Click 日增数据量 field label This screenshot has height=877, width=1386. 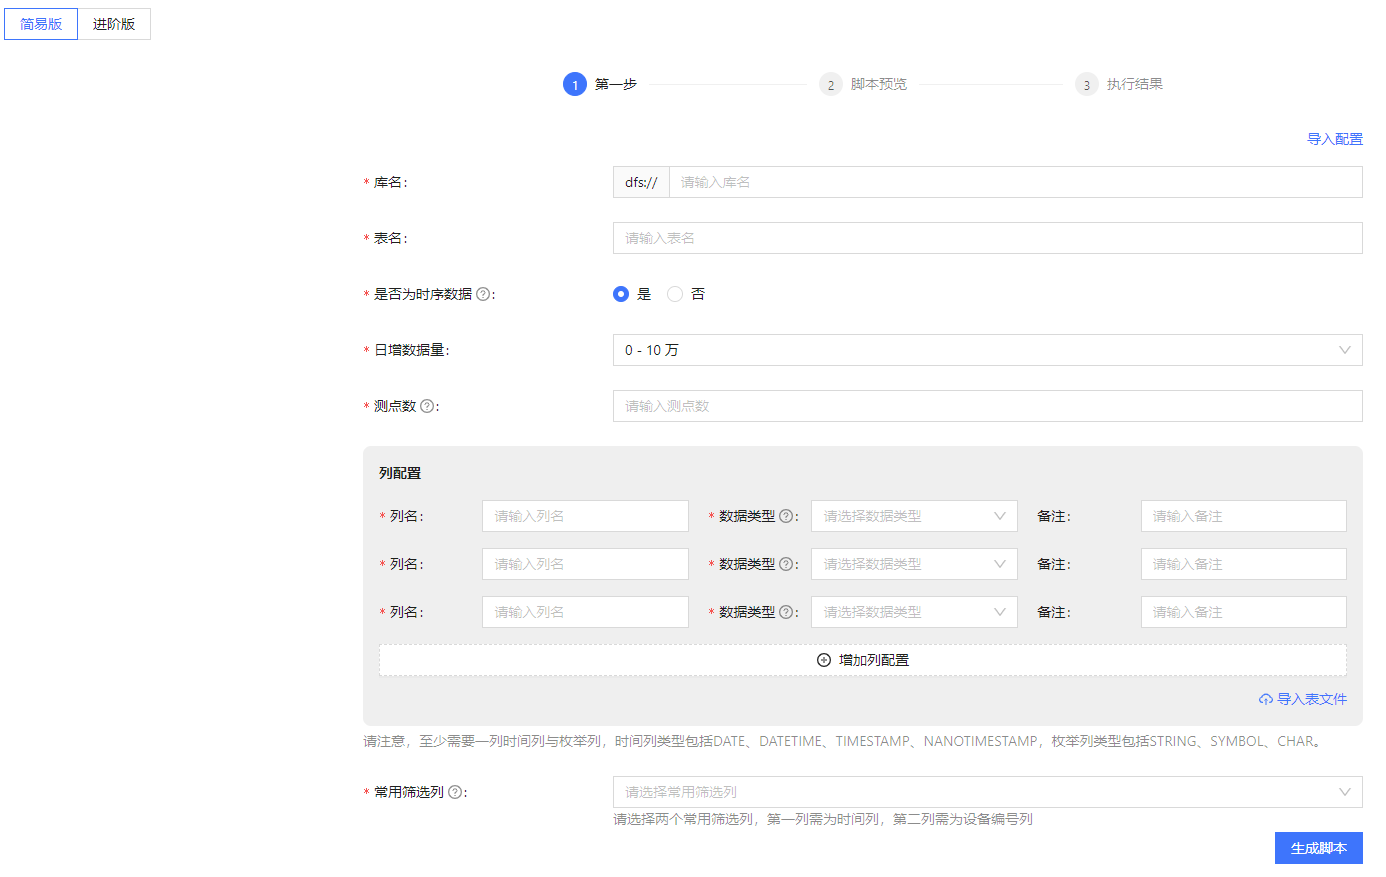412,350
